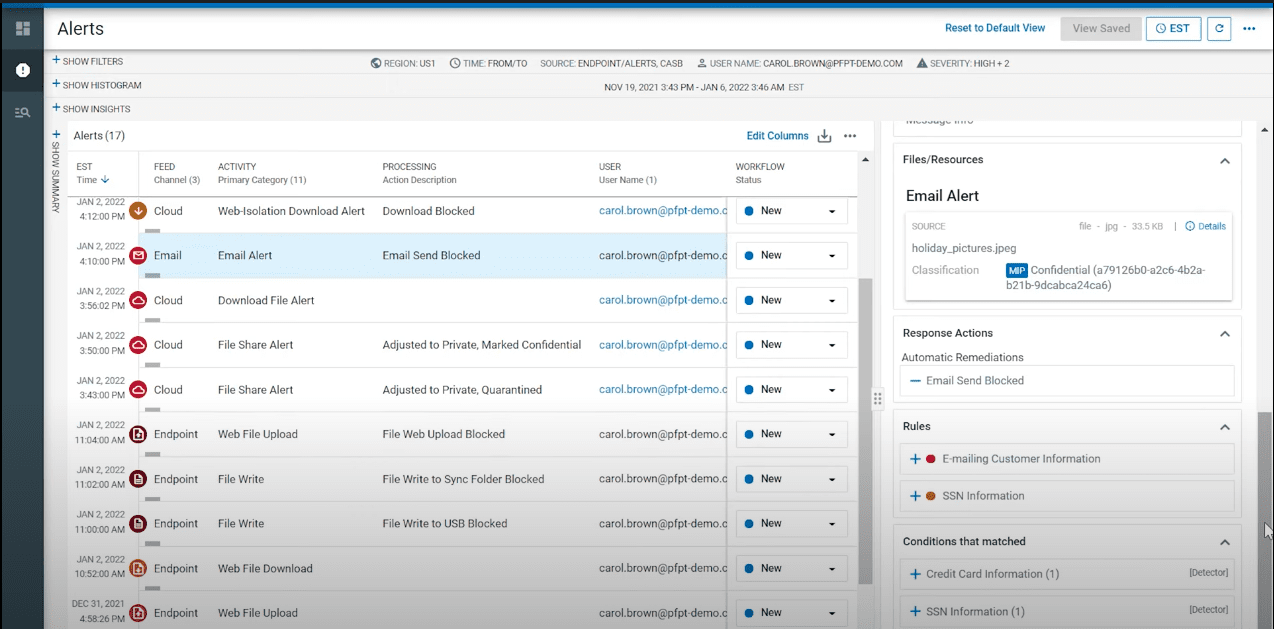Open the New workflow status dropdown on the top row
The width and height of the screenshot is (1274, 629).
click(x=831, y=210)
